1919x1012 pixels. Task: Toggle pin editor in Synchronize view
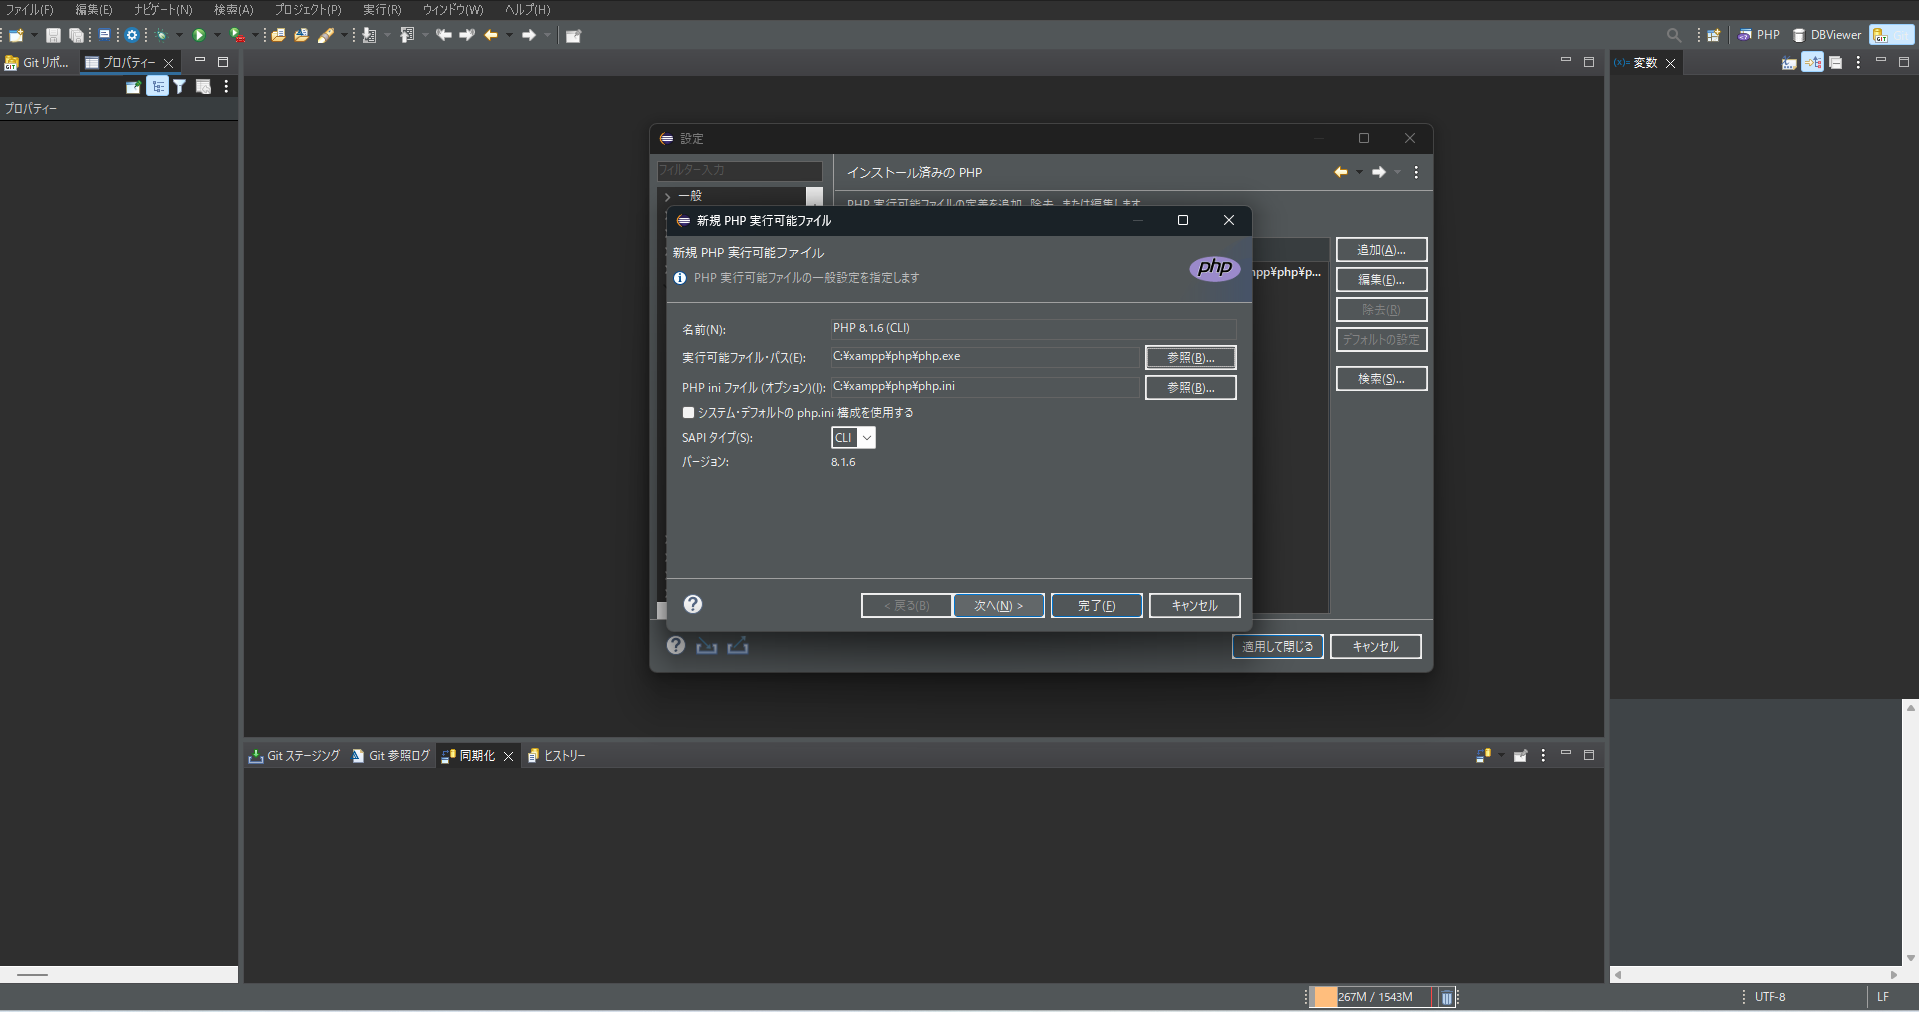(1521, 756)
